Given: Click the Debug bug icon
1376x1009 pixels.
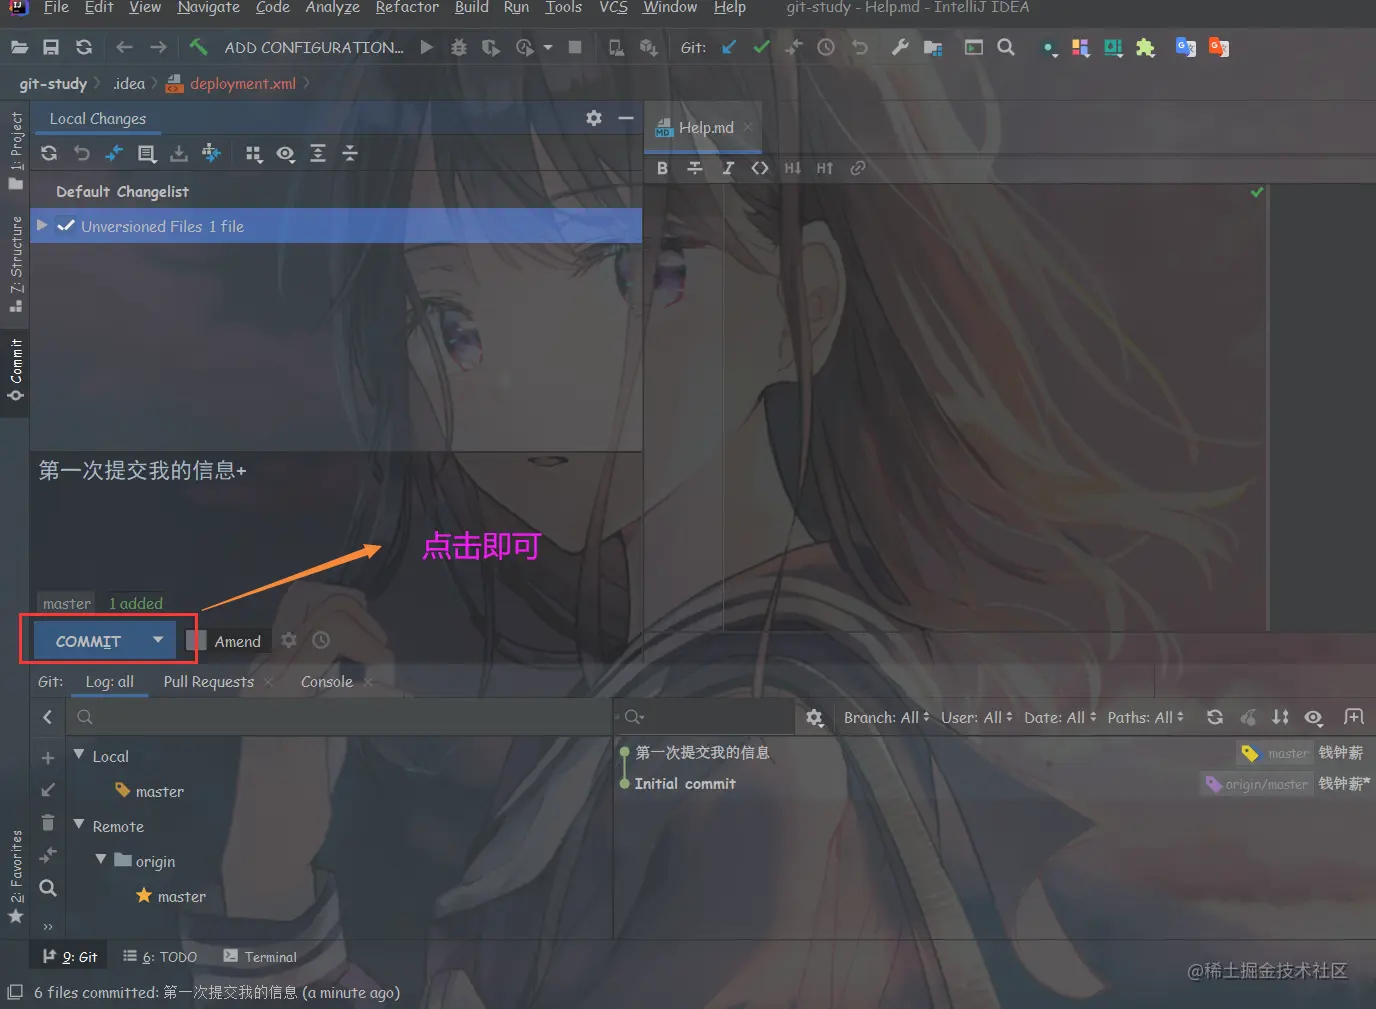Looking at the screenshot, I should (x=459, y=47).
